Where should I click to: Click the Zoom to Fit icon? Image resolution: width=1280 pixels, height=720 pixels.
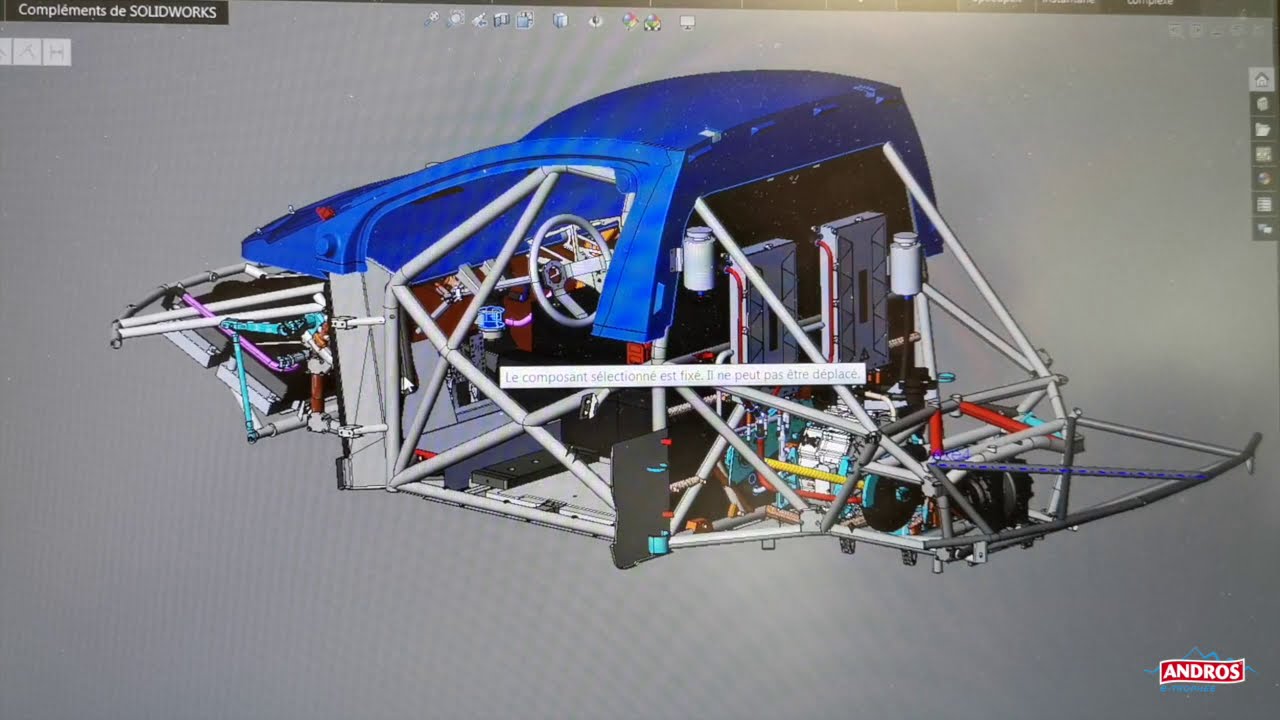pos(432,19)
